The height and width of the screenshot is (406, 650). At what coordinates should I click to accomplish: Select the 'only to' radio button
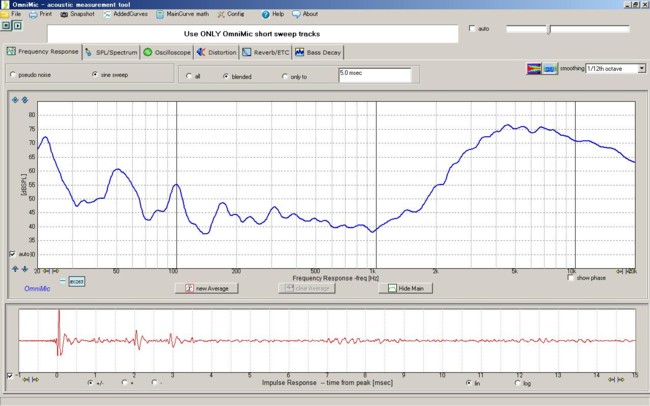[284, 76]
